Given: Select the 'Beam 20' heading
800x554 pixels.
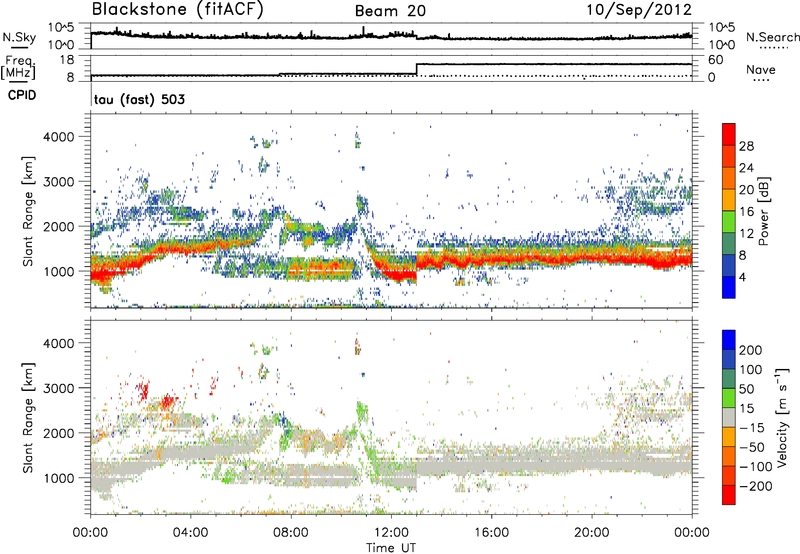Looking at the screenshot, I should click(390, 11).
